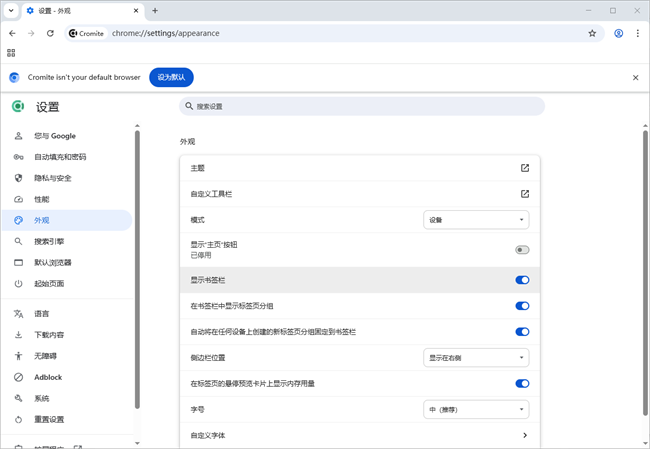The width and height of the screenshot is (650, 449).
Task: Disable 在书签栏中显示标签页分组 toggle
Action: (x=522, y=306)
